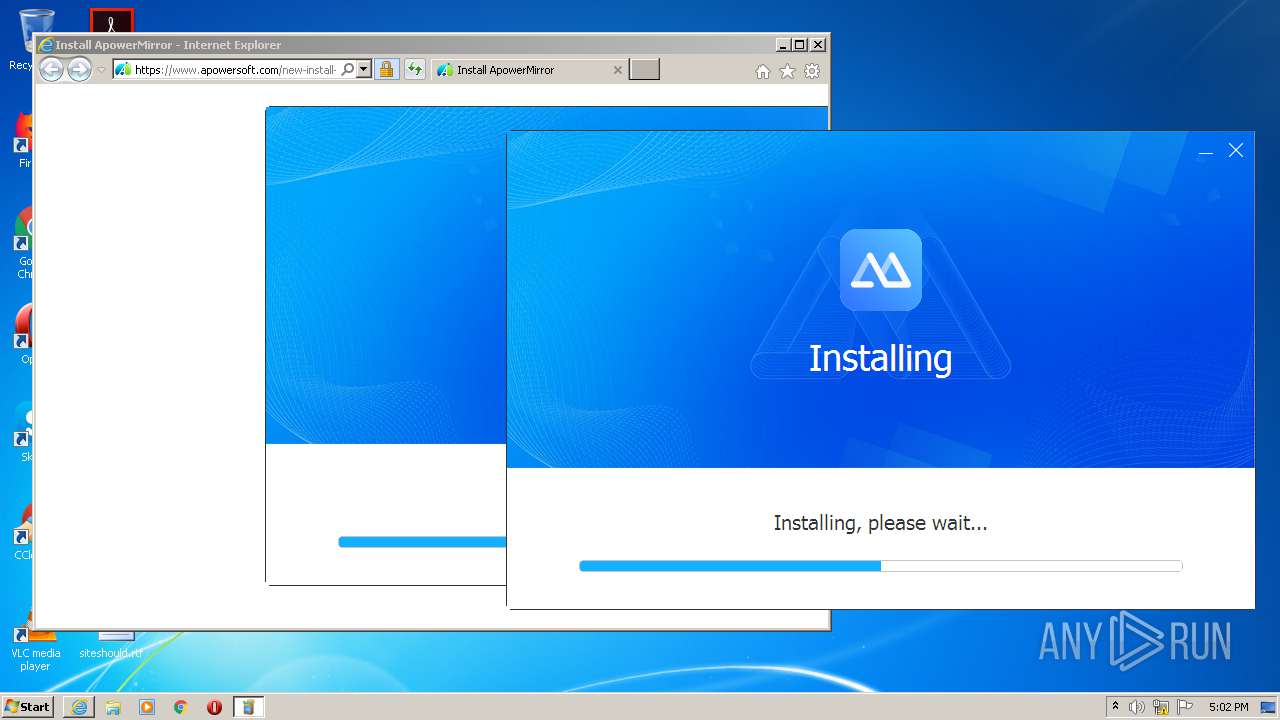This screenshot has height=720, width=1280.
Task: Refresh the page in Internet Explorer
Action: pos(414,70)
